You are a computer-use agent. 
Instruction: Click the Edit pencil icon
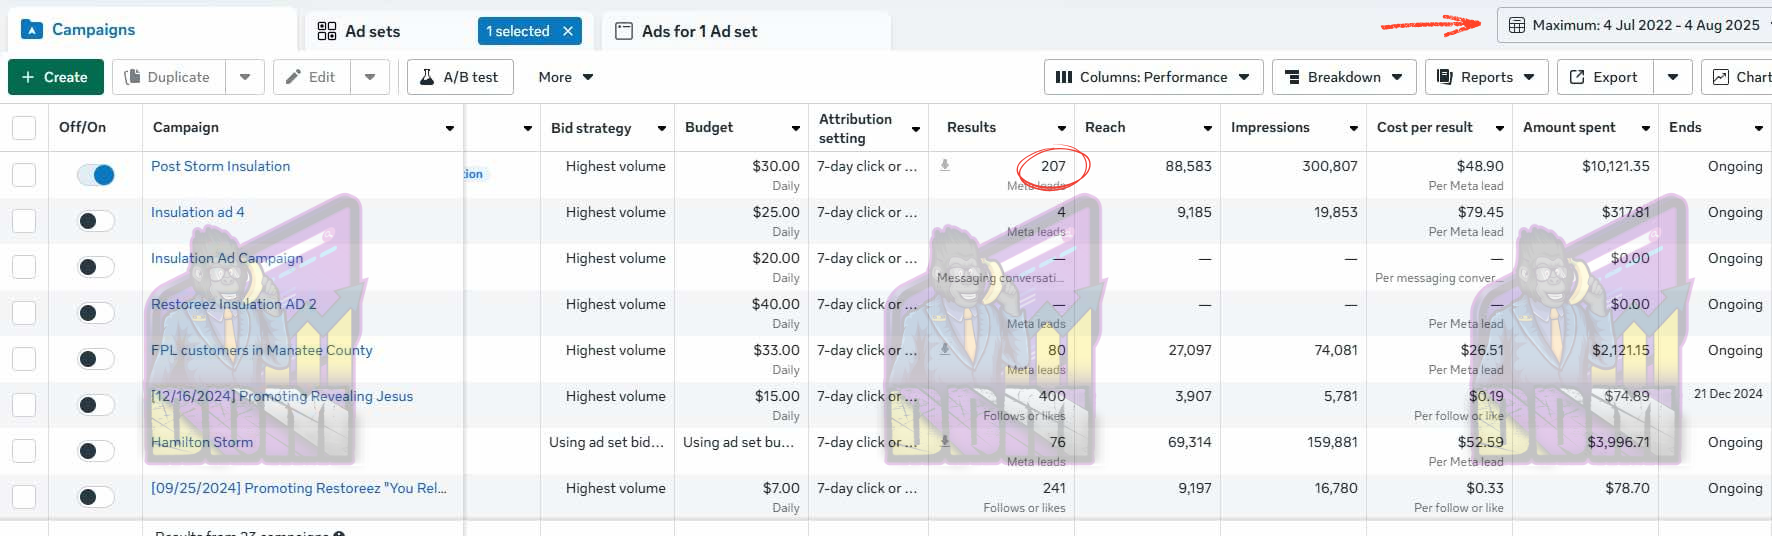(x=293, y=77)
